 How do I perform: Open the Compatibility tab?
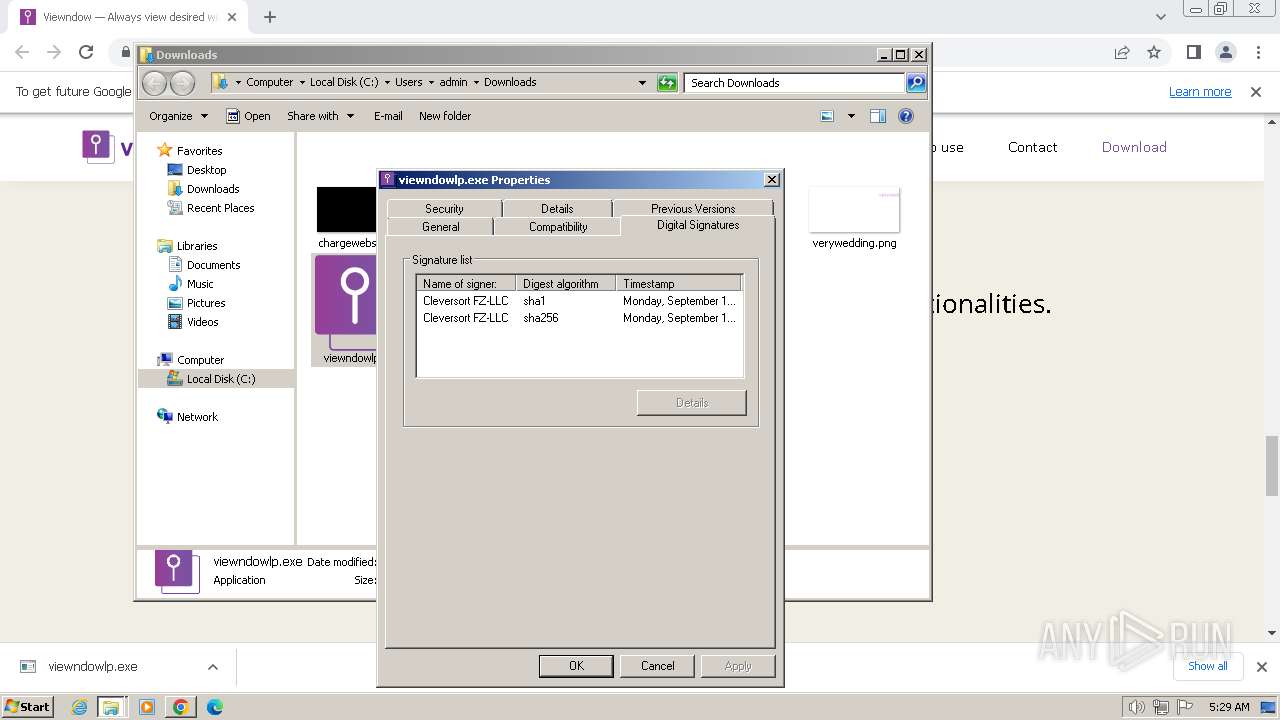click(558, 227)
